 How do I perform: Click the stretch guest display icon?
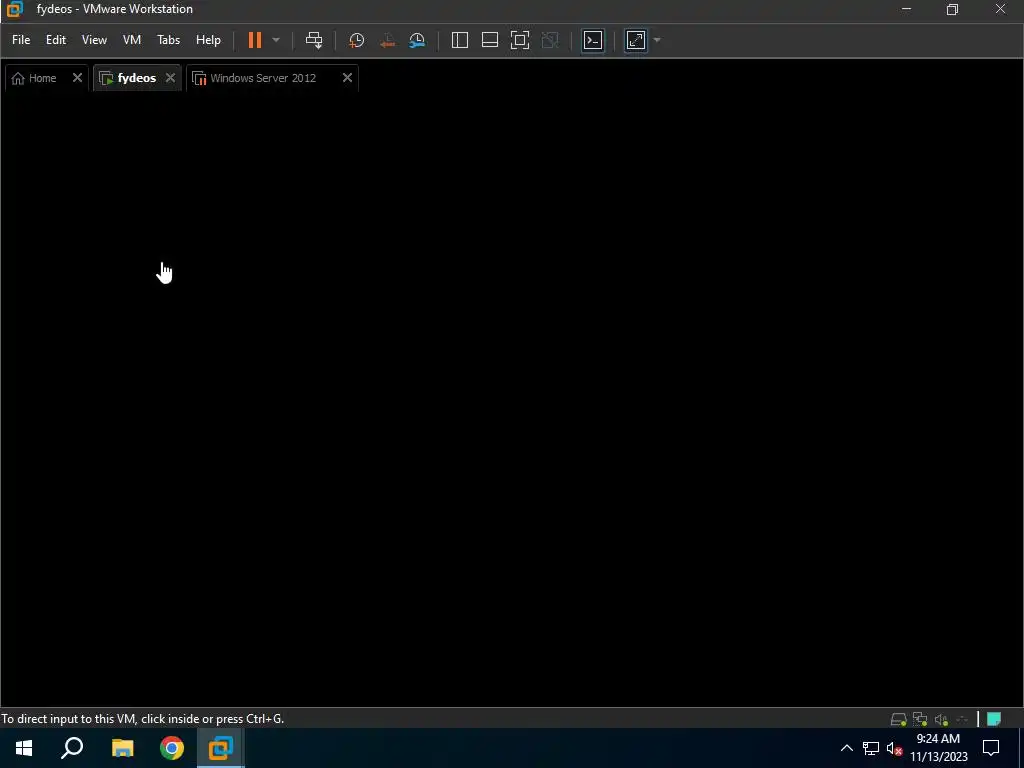click(636, 40)
